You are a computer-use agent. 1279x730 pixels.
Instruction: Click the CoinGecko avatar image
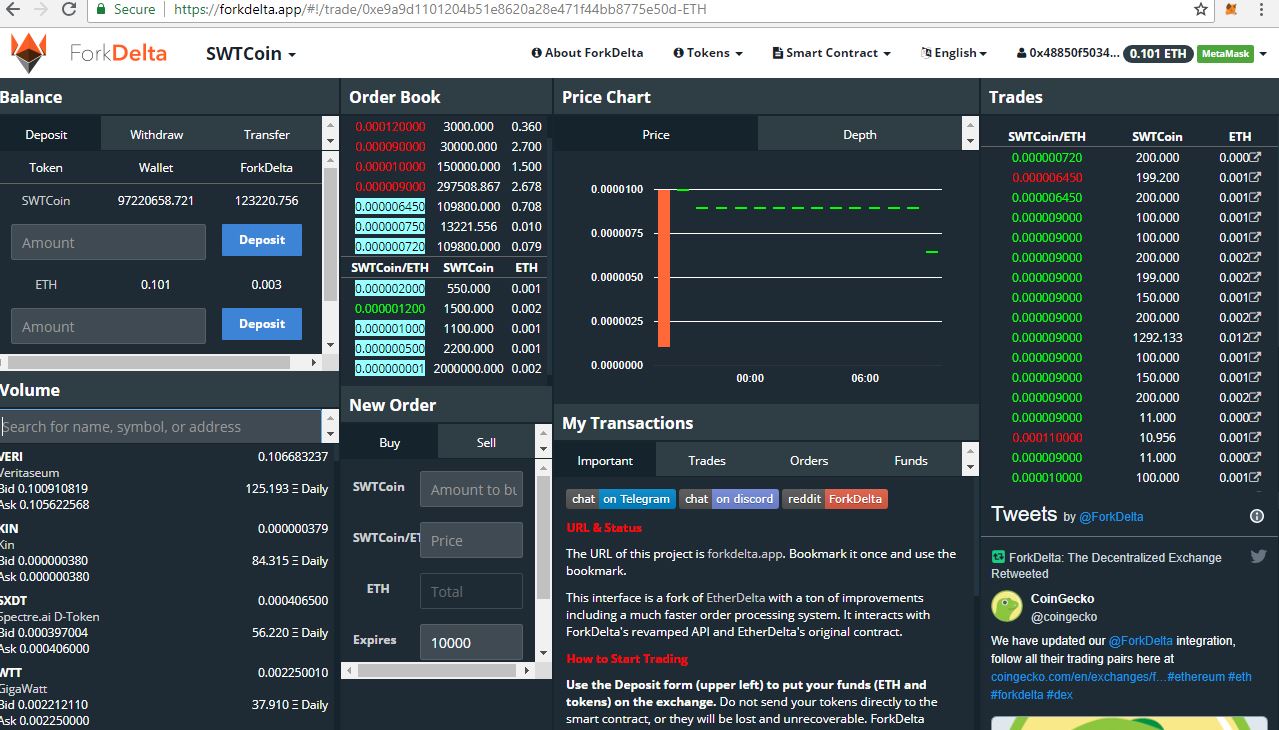(1006, 606)
